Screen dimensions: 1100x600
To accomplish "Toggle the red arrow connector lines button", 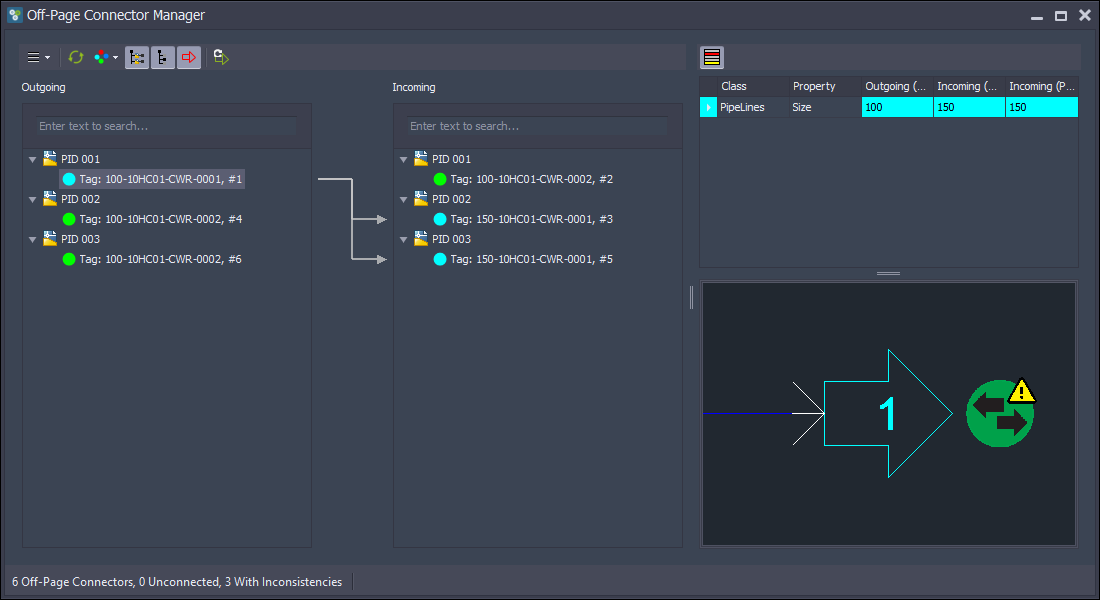I will [x=189, y=58].
